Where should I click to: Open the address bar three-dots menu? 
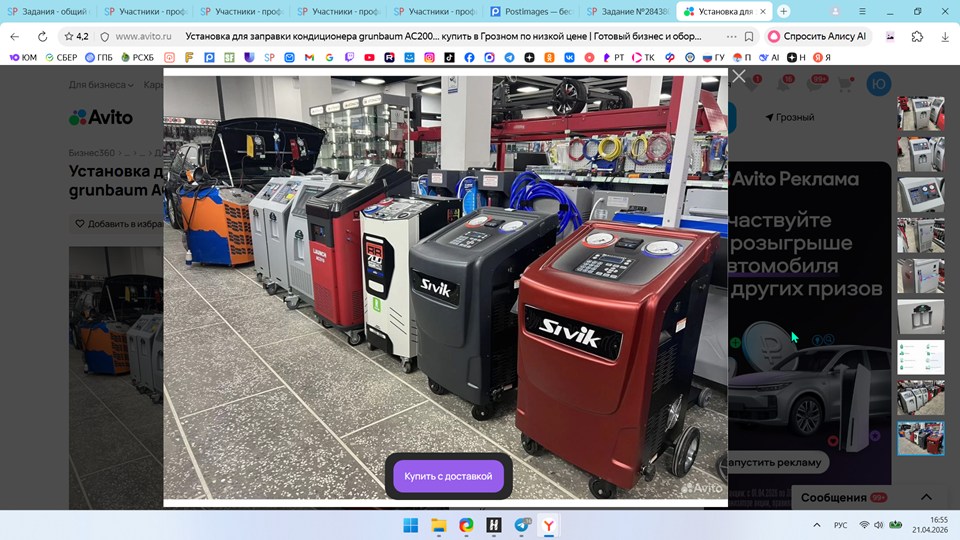(x=731, y=37)
